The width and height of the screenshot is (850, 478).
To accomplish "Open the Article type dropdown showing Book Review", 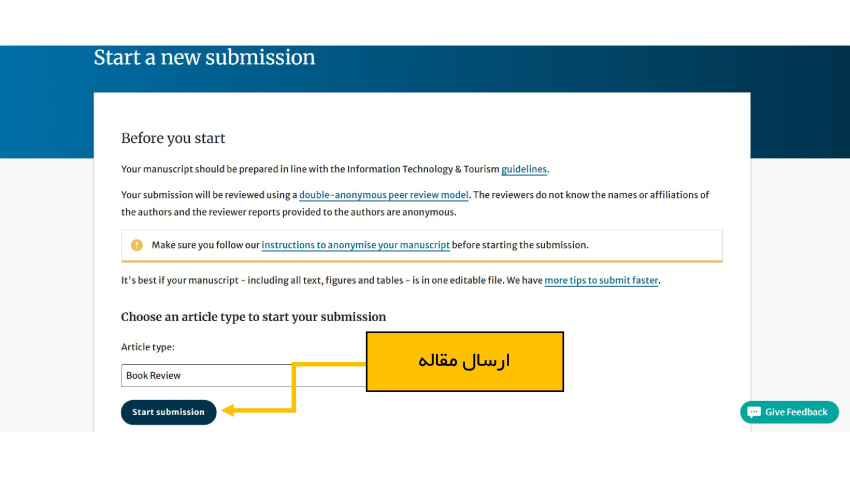I will pyautogui.click(x=243, y=376).
